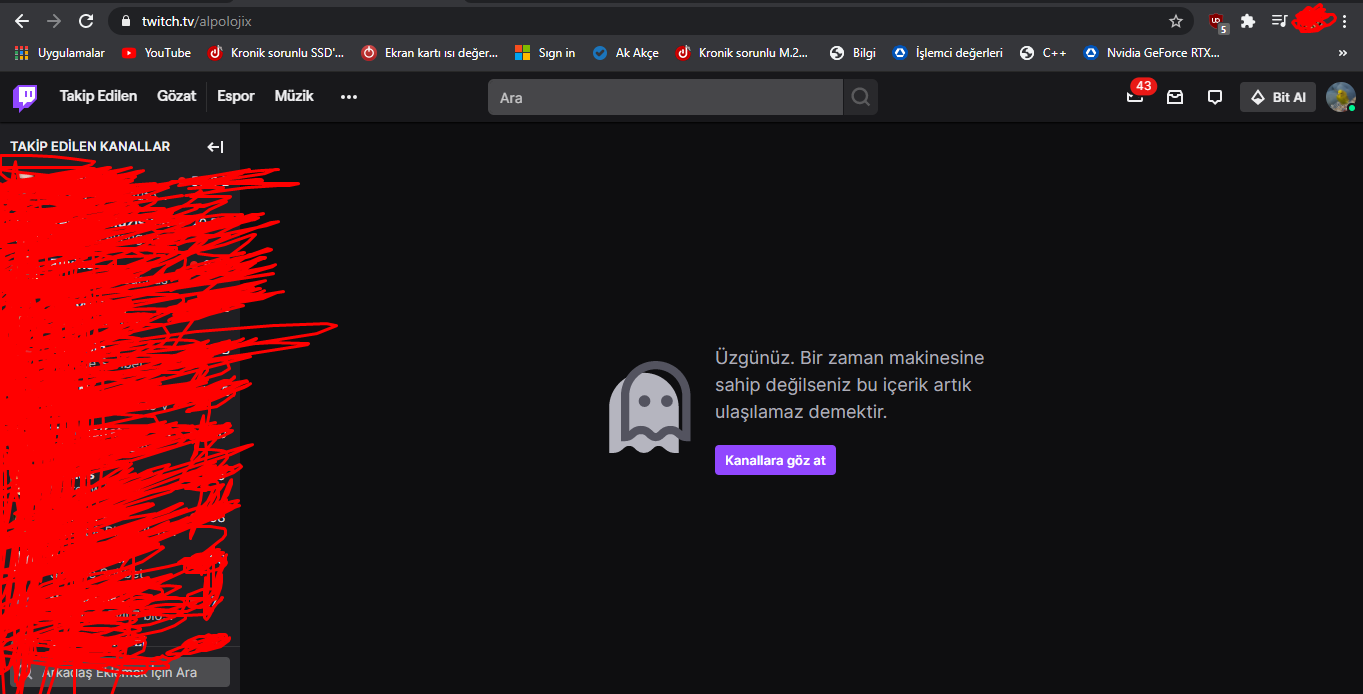Open the Gözat tab

(x=176, y=97)
